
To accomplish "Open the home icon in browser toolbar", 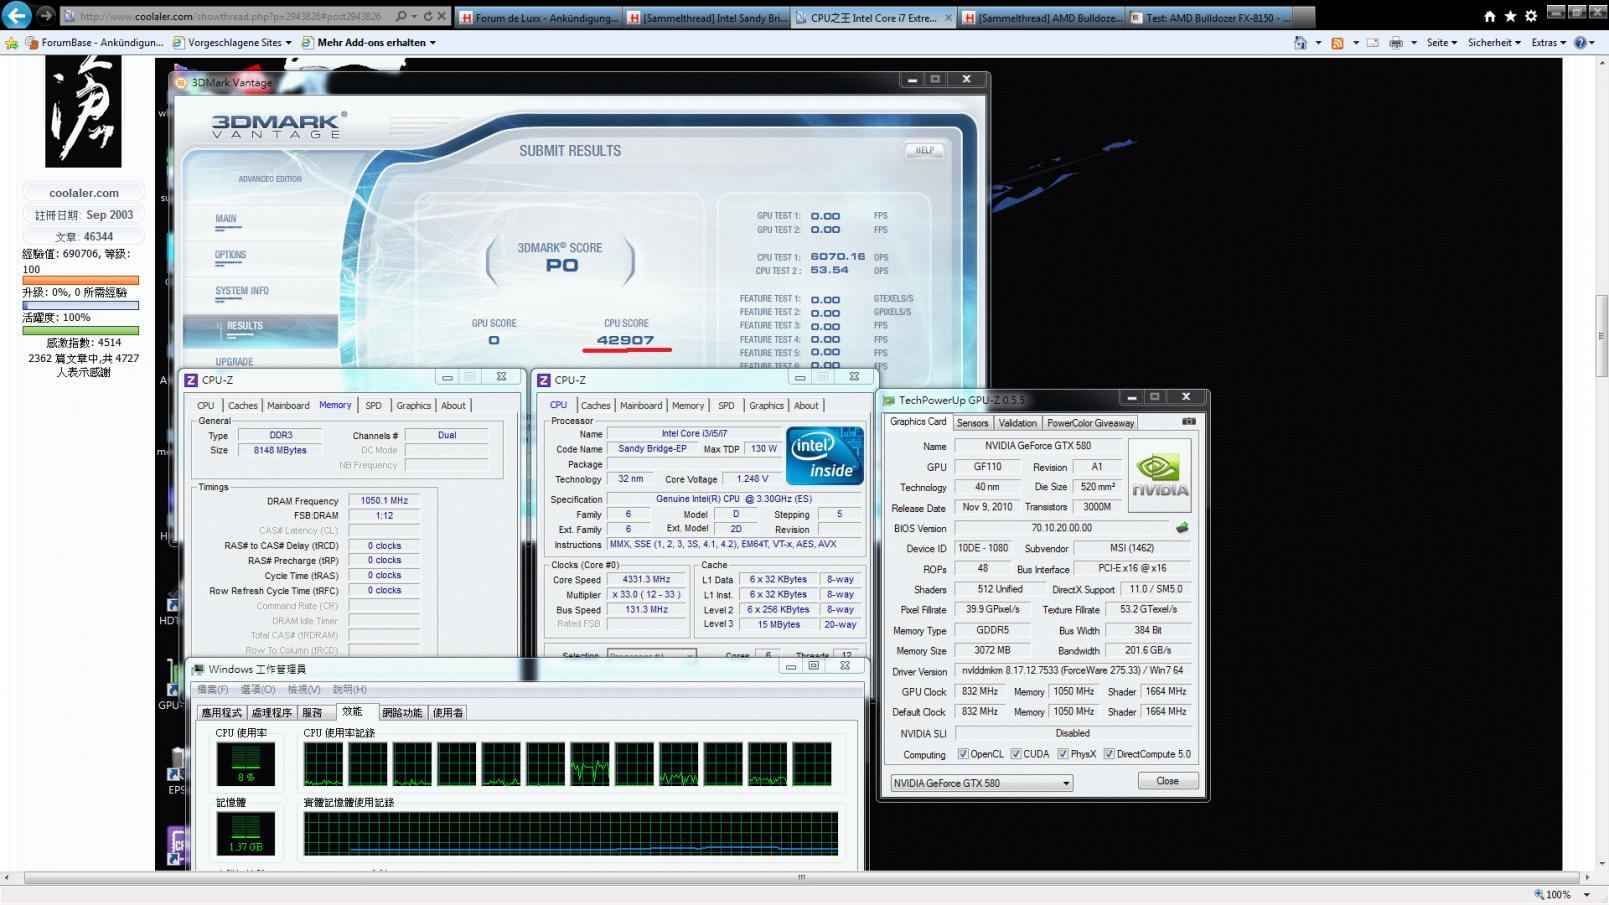I will [x=1490, y=16].
